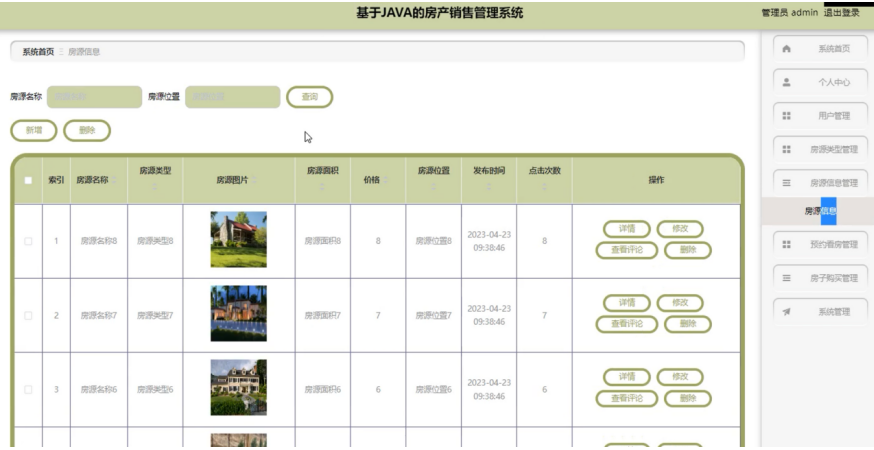Screen dimensions: 874x450
Task: Open the house image of 房源名称8
Action: [x=239, y=239]
